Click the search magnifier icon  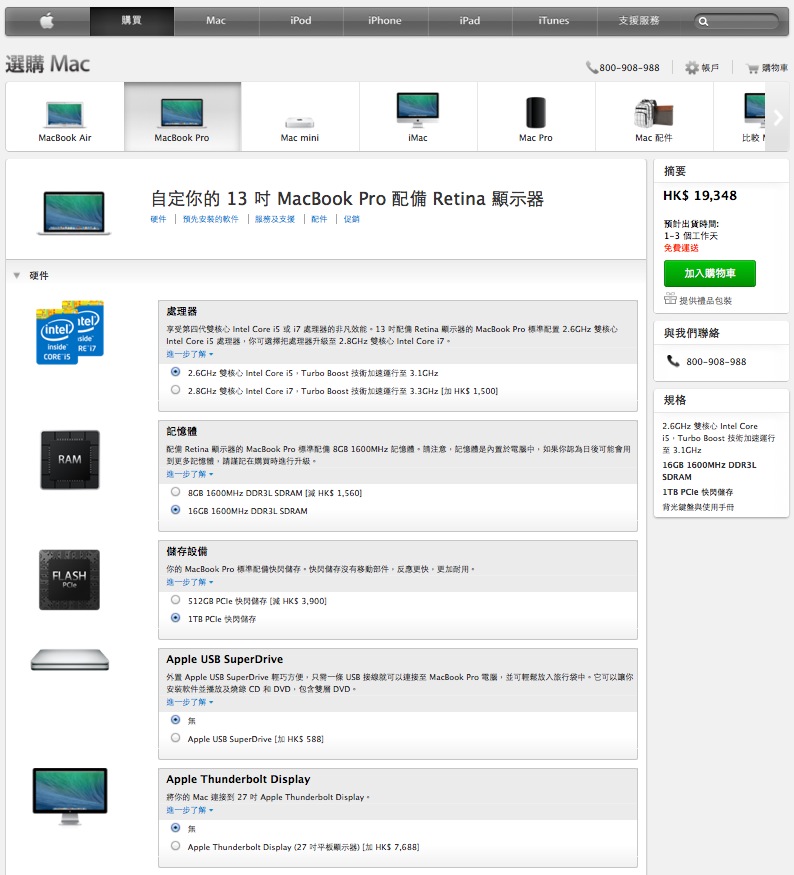pyautogui.click(x=703, y=22)
